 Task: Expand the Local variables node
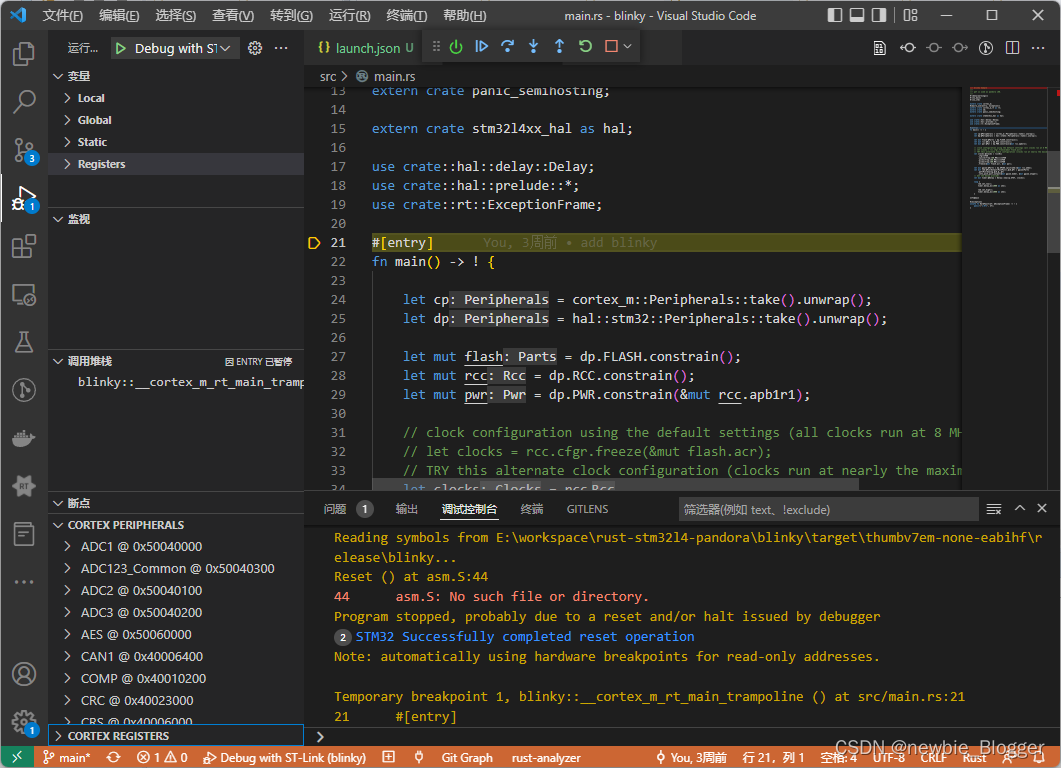coord(67,98)
